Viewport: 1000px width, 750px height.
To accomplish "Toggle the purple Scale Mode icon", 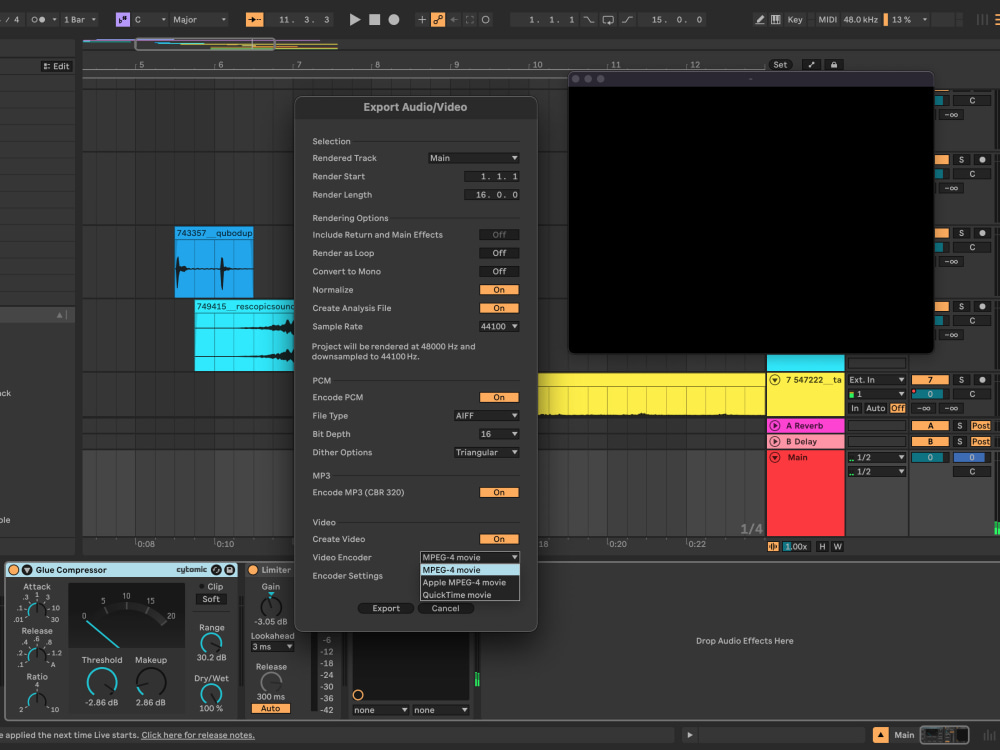I will coord(122,20).
